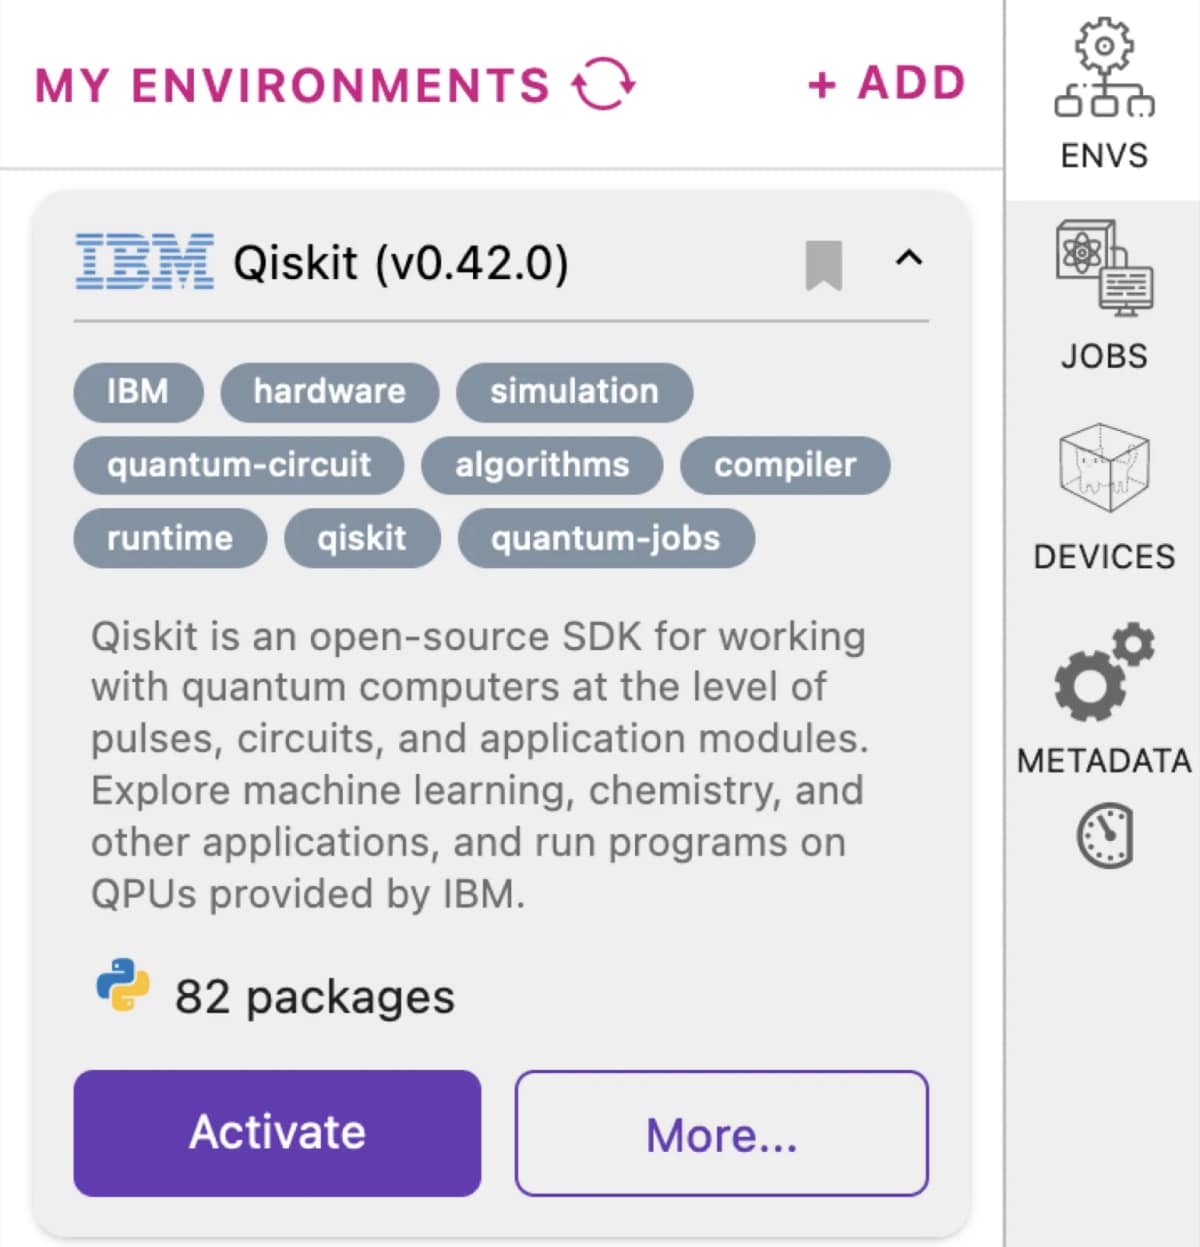Click the Python logo next to packages

coord(123,985)
